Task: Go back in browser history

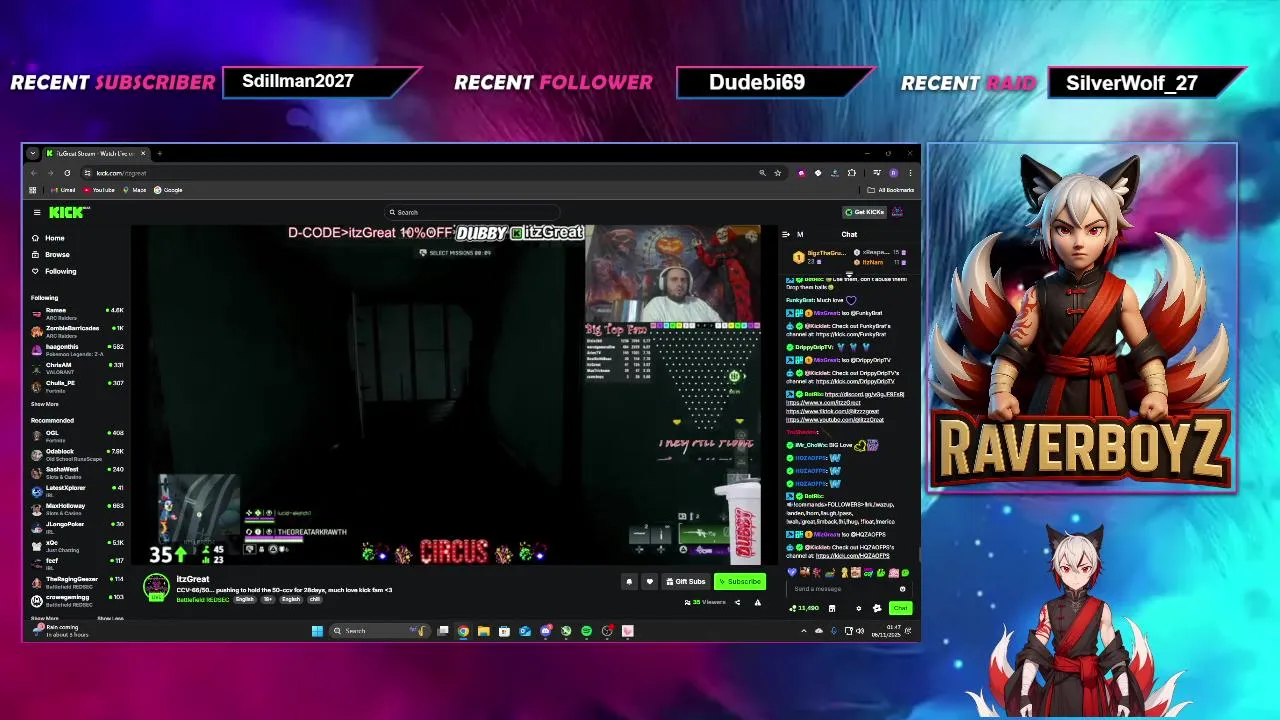Action: point(34,173)
